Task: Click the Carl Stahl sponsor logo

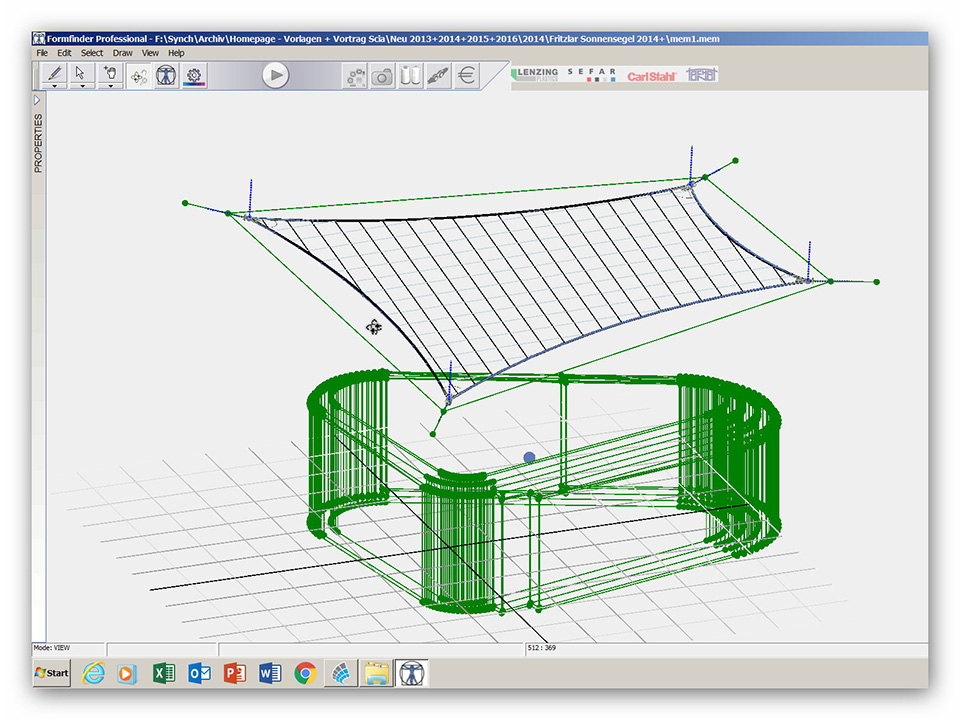Action: pos(652,76)
